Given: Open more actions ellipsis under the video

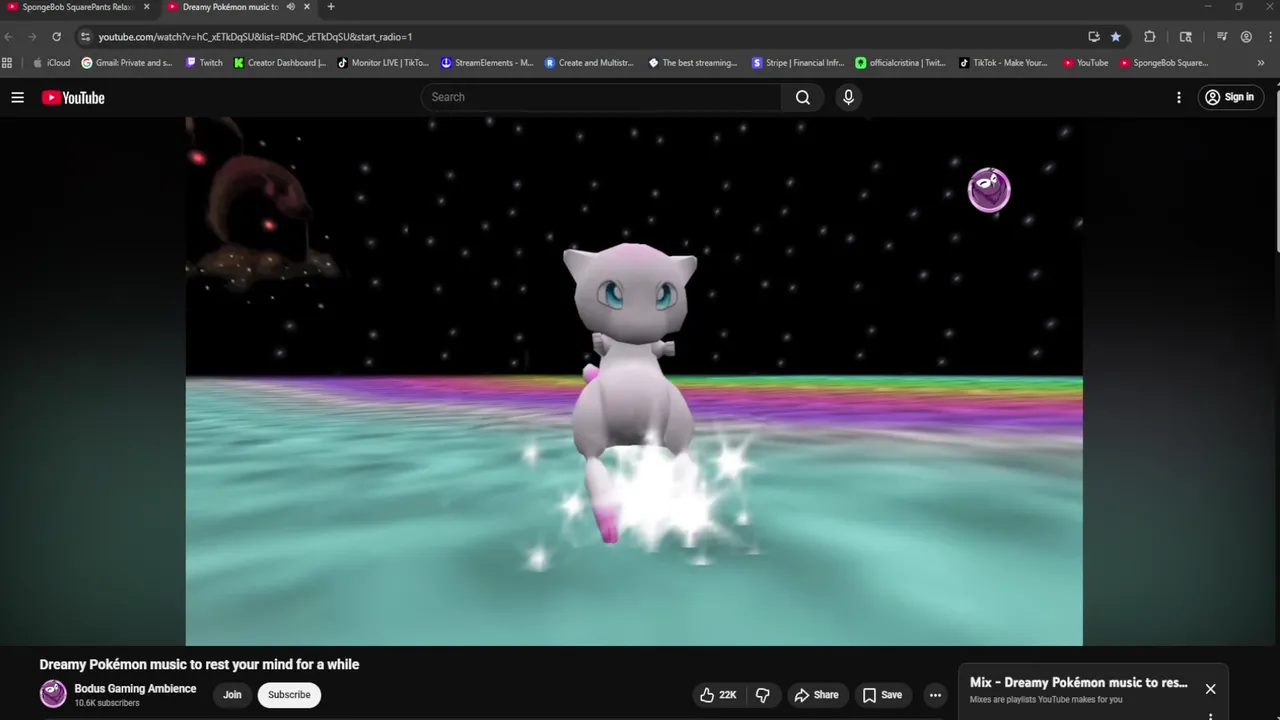Looking at the screenshot, I should click(x=935, y=695).
